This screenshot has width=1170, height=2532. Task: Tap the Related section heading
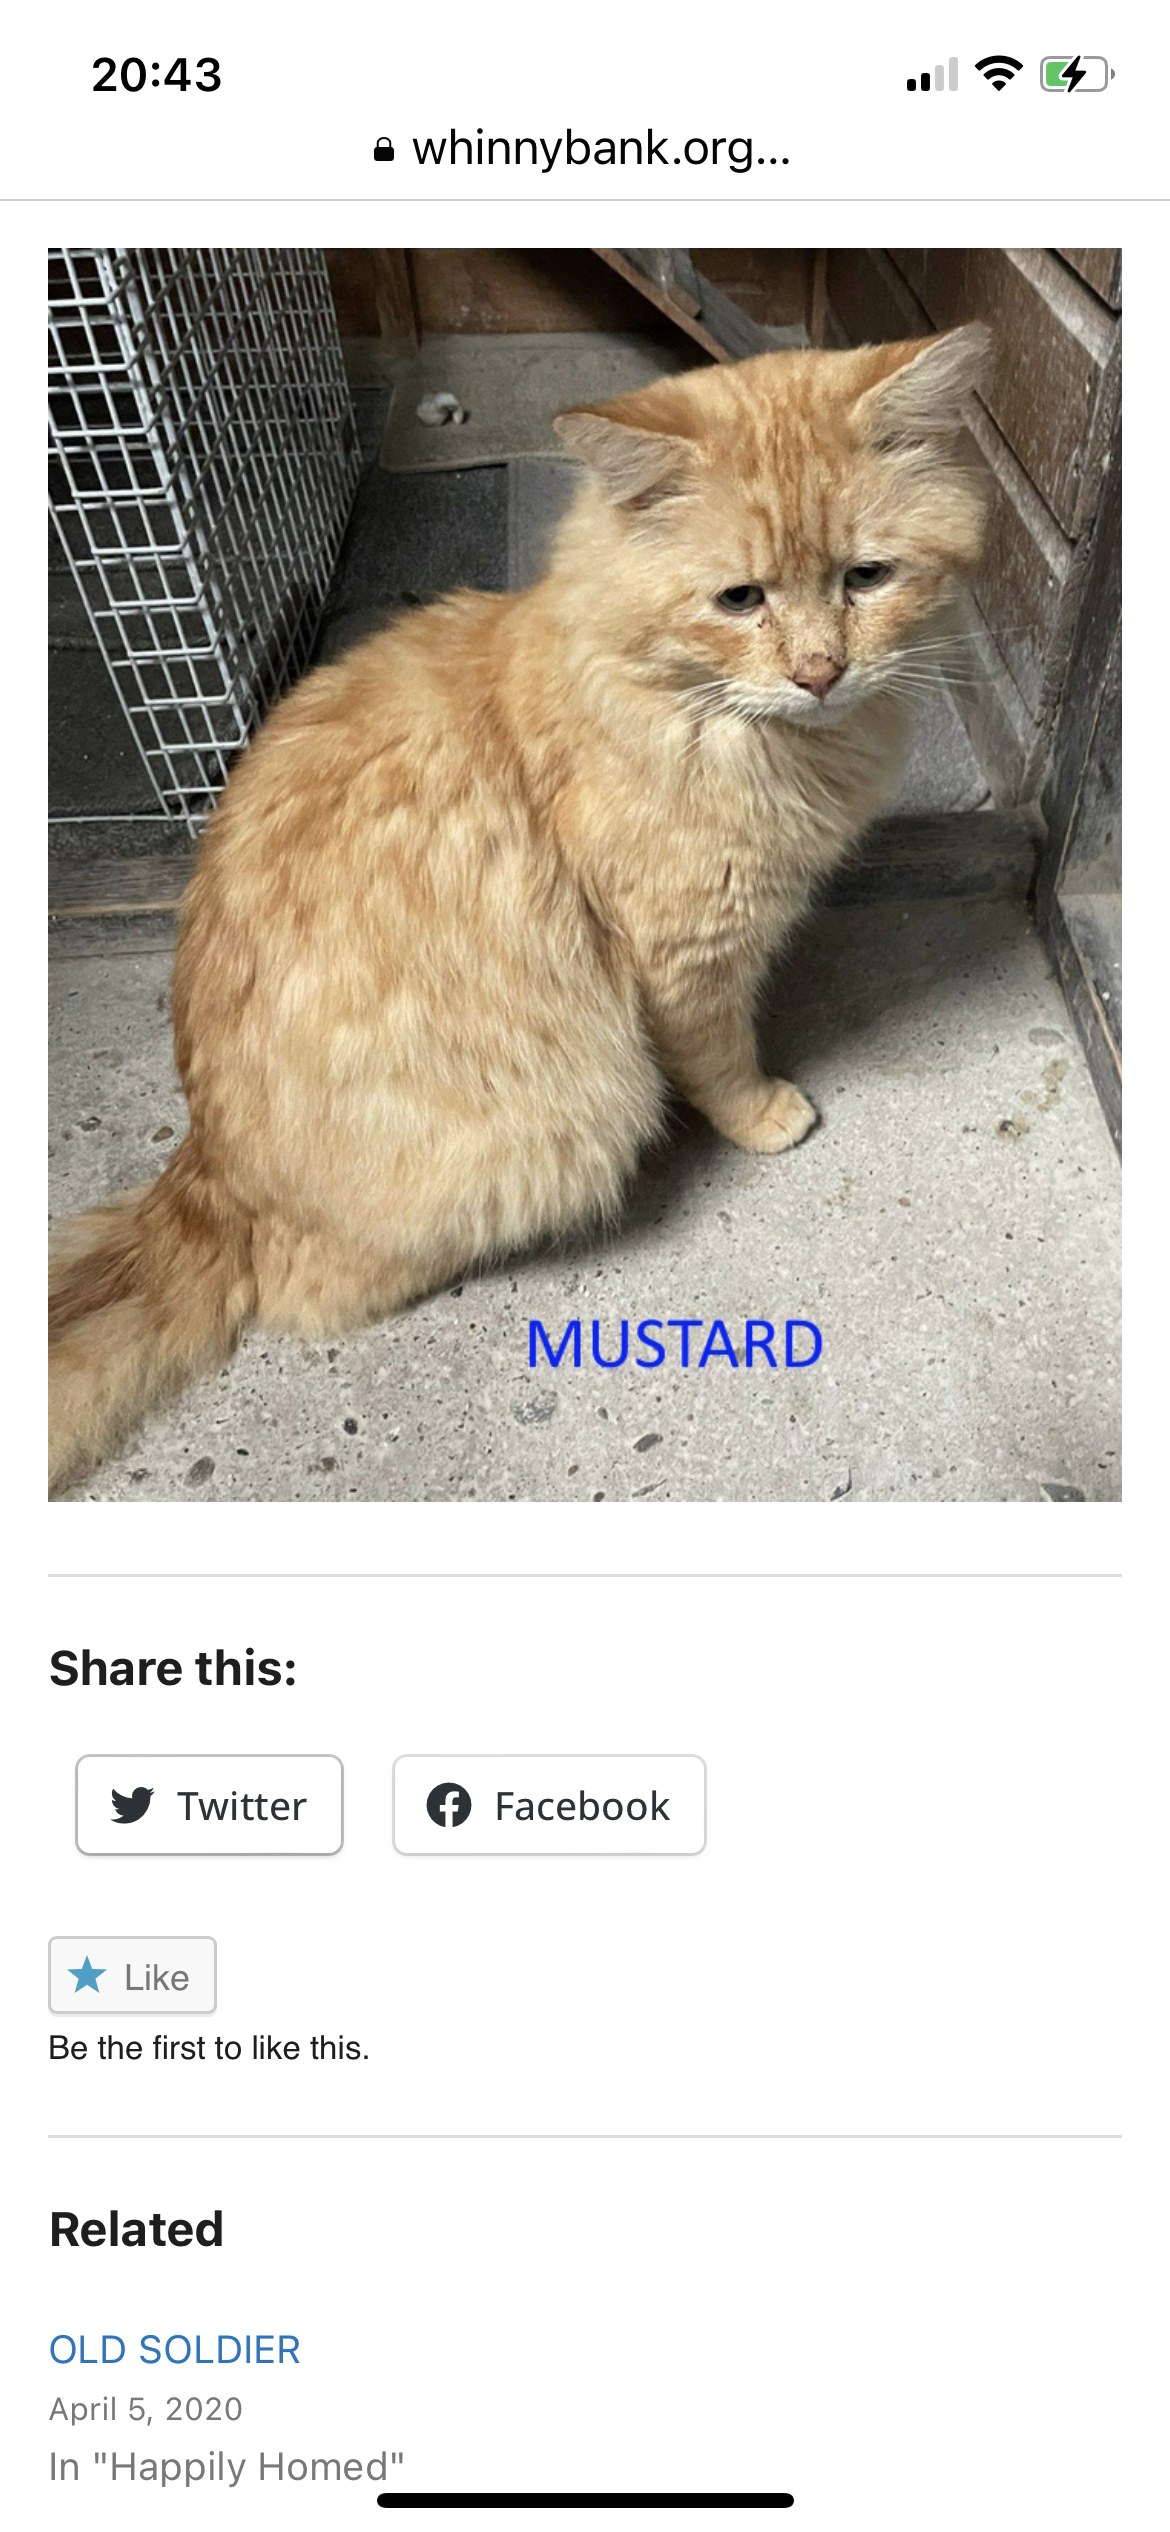tap(136, 2229)
